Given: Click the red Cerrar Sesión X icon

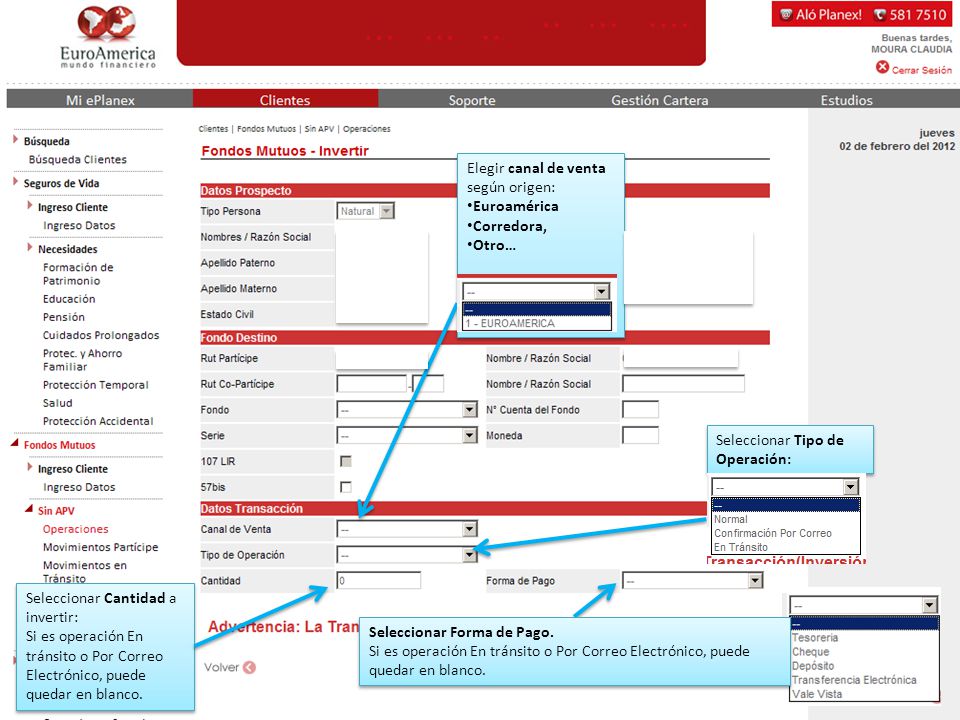Looking at the screenshot, I should pos(882,67).
